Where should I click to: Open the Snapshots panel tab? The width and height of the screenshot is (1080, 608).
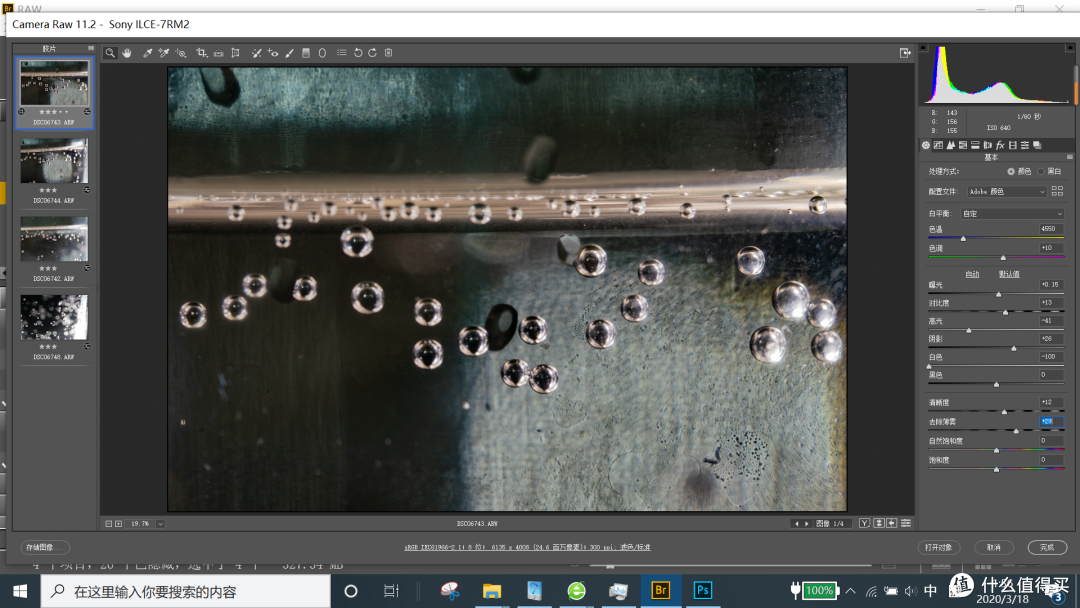click(1037, 145)
